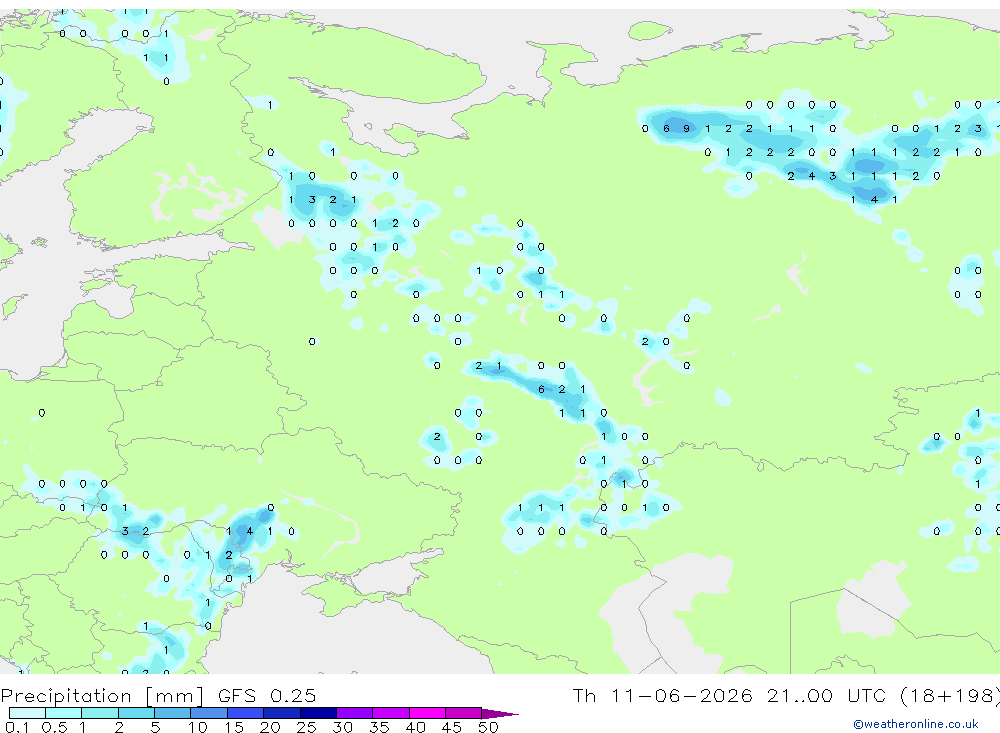The height and width of the screenshot is (733, 1000).
Task: Pick the 35–40 mm purple legend swatch
Action: pos(391,713)
